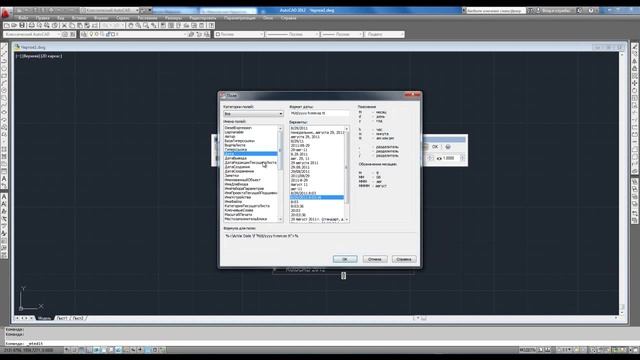Select ДатаСохранения in field names list

coord(239,171)
